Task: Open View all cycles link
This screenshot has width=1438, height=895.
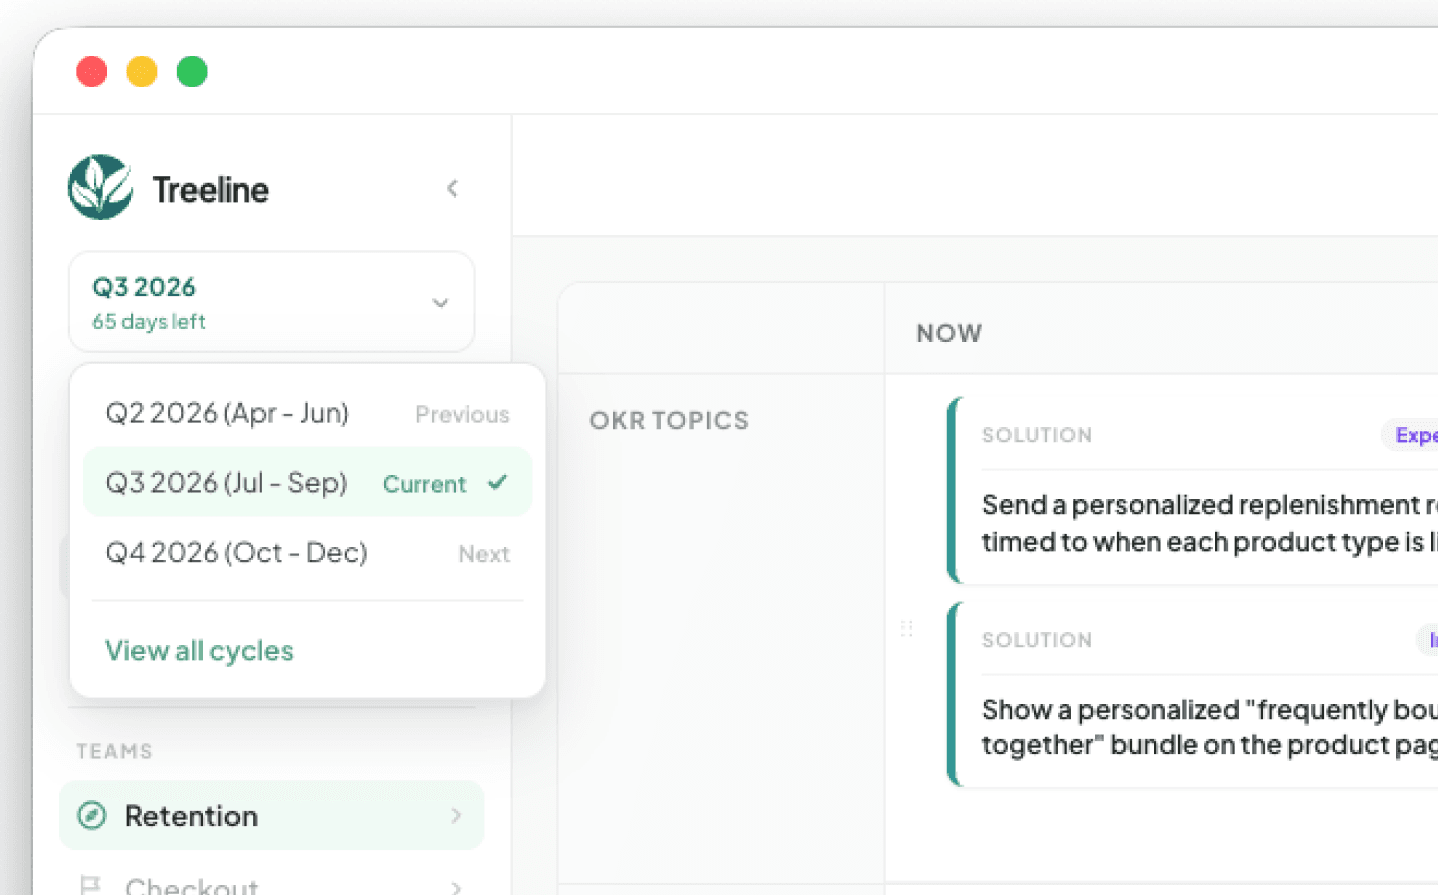Action: pos(199,651)
